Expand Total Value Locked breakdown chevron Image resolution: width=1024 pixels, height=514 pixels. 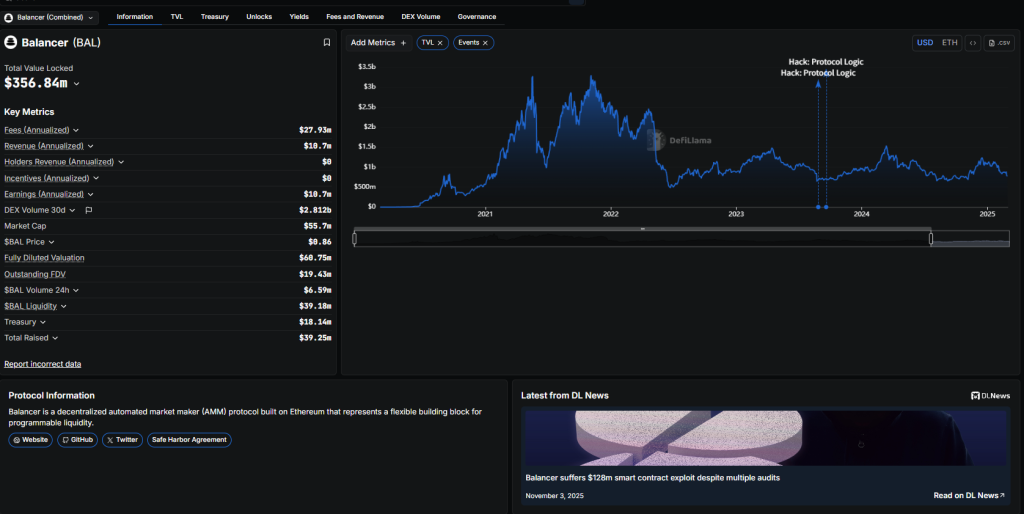(x=77, y=84)
